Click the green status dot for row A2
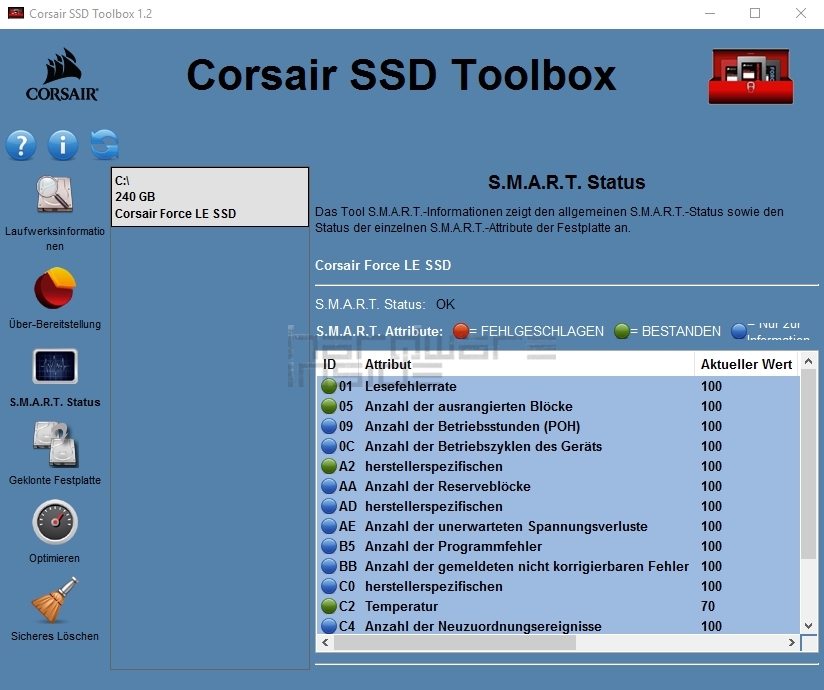The height and width of the screenshot is (690, 824). (329, 466)
